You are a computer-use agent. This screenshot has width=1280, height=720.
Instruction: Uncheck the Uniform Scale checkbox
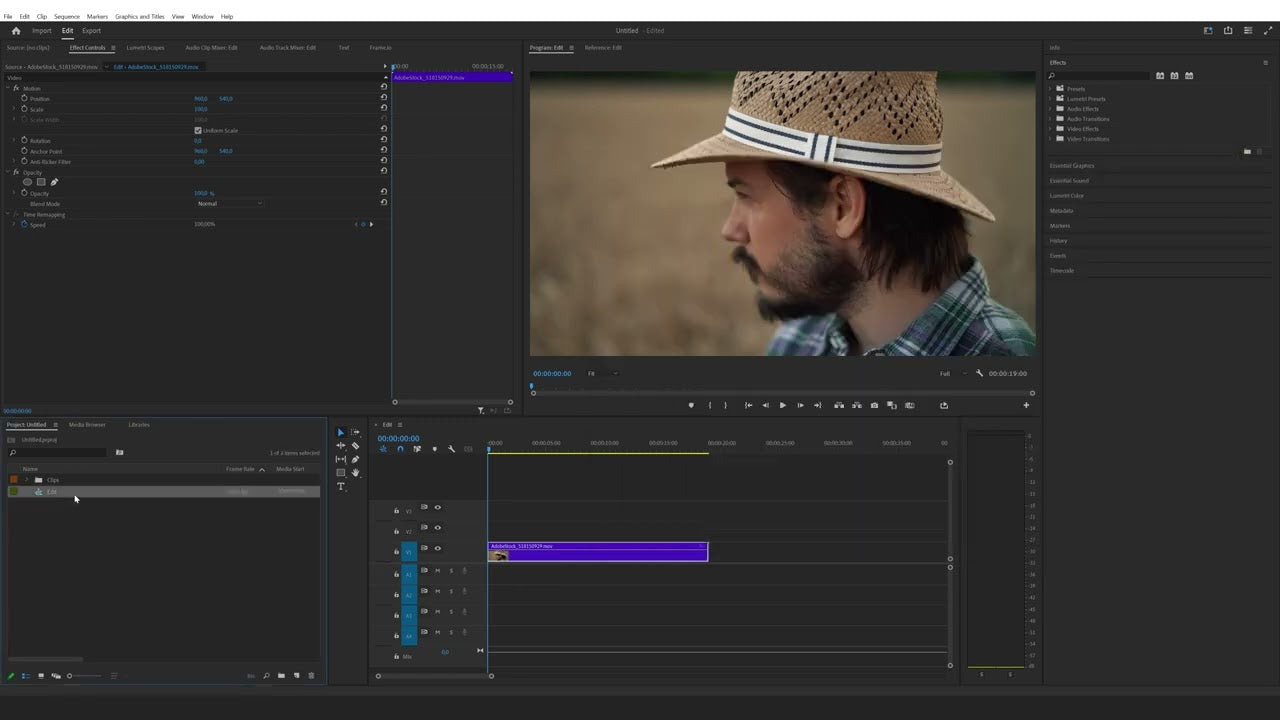[x=198, y=130]
